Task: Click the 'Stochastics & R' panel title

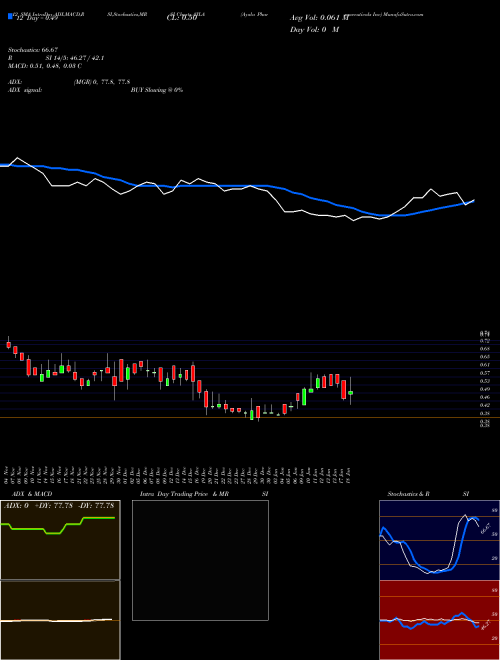Action: point(408,494)
